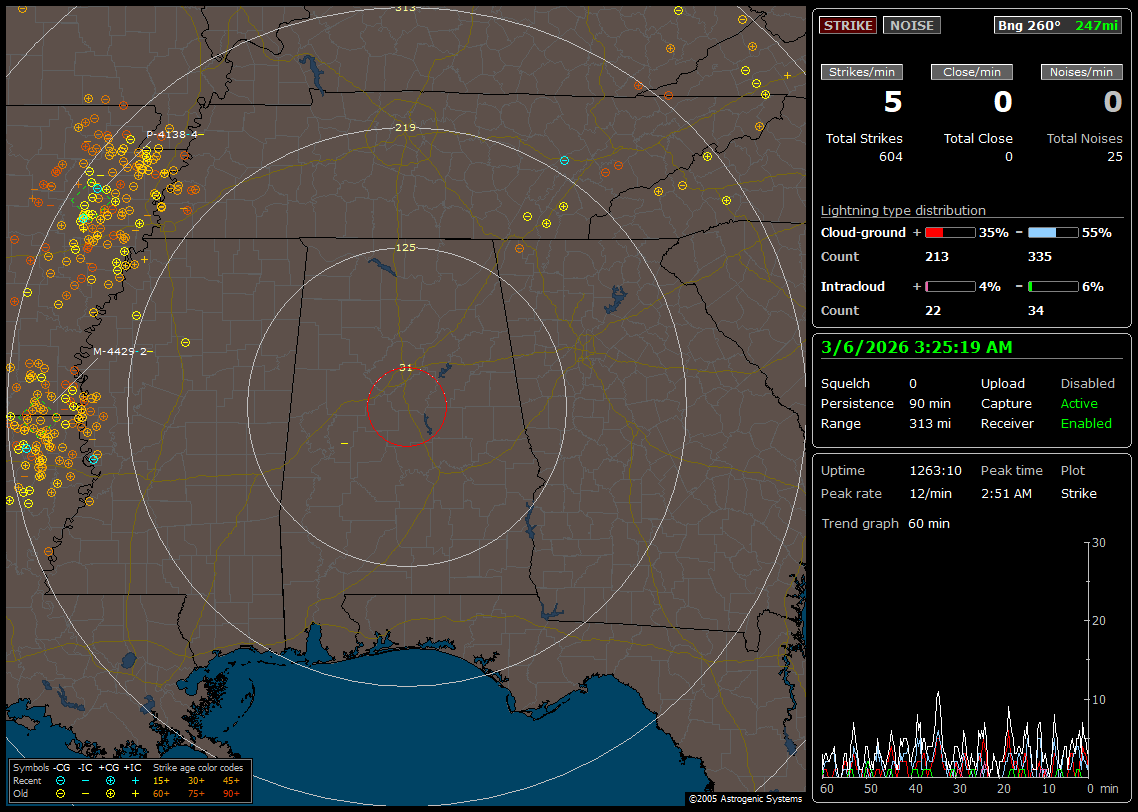Click the red STRIKE indicator button

coord(848,25)
